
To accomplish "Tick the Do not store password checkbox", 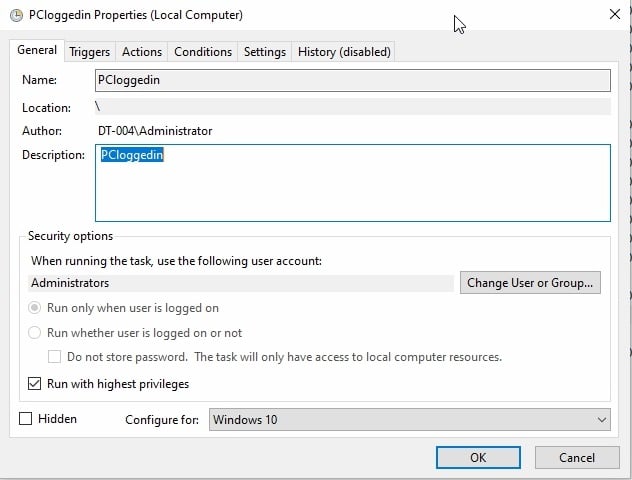I will coord(54,357).
